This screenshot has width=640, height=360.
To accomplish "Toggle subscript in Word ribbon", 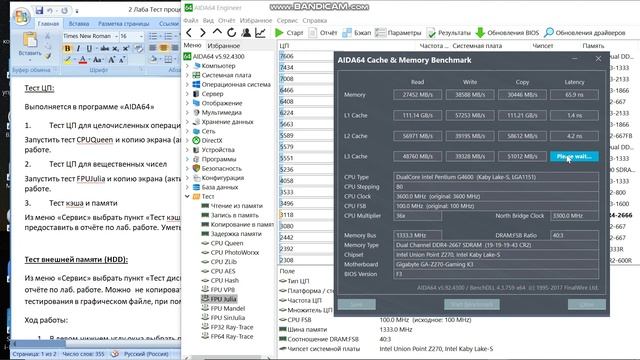I will click(116, 48).
